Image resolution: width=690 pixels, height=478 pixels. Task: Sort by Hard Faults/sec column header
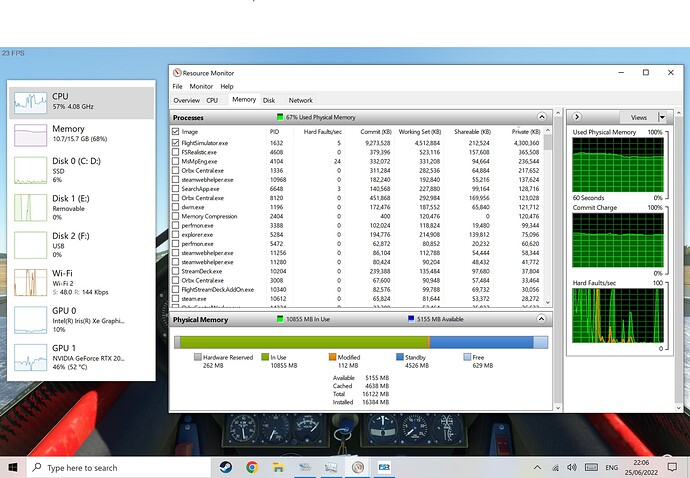(323, 132)
